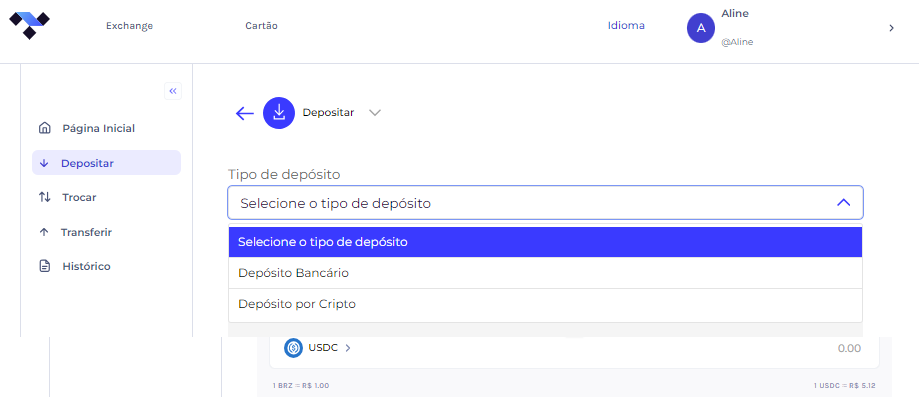Screen dimensions: 919x405
Task: Click the Aline avatar circle
Action: point(701,28)
